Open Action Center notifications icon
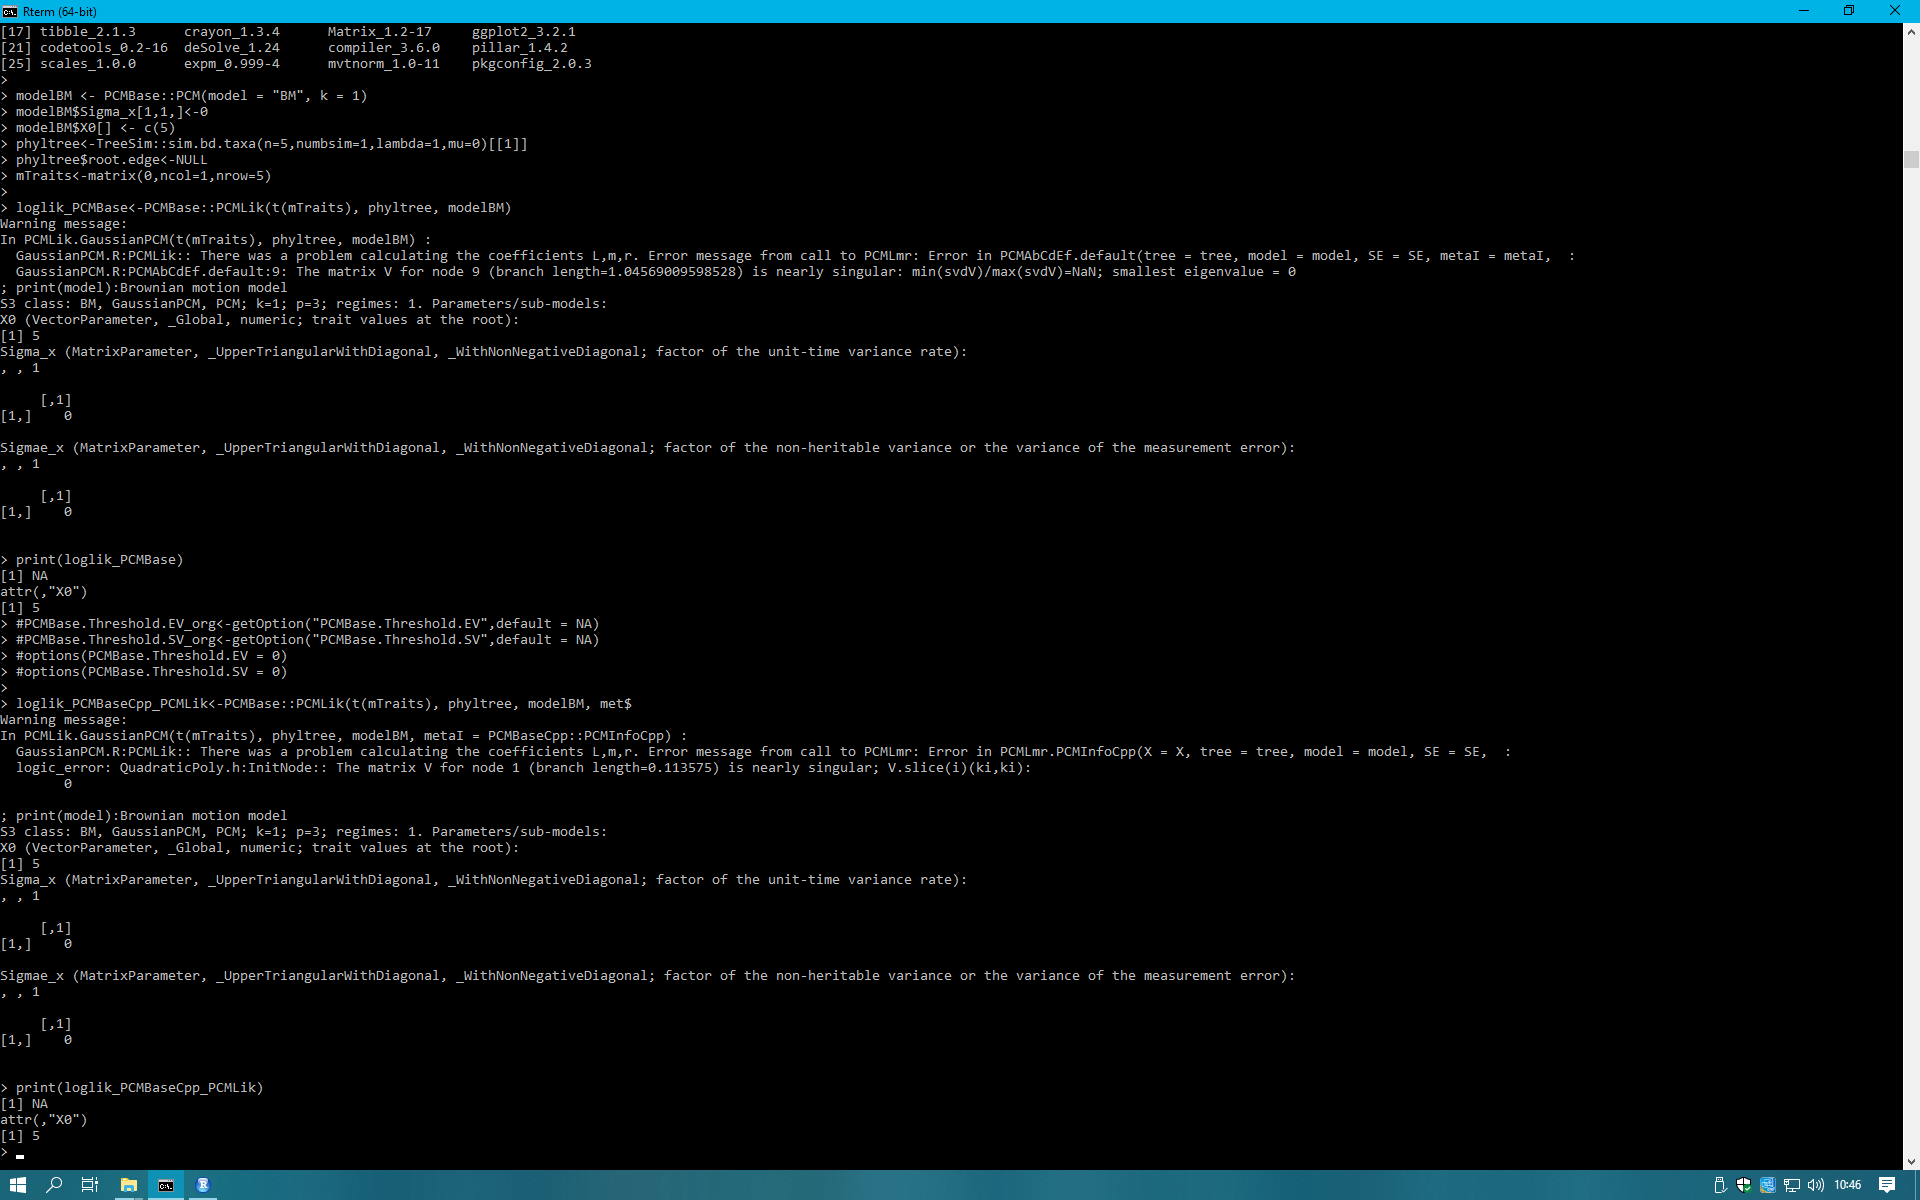Image resolution: width=1920 pixels, height=1200 pixels. point(1887,1185)
